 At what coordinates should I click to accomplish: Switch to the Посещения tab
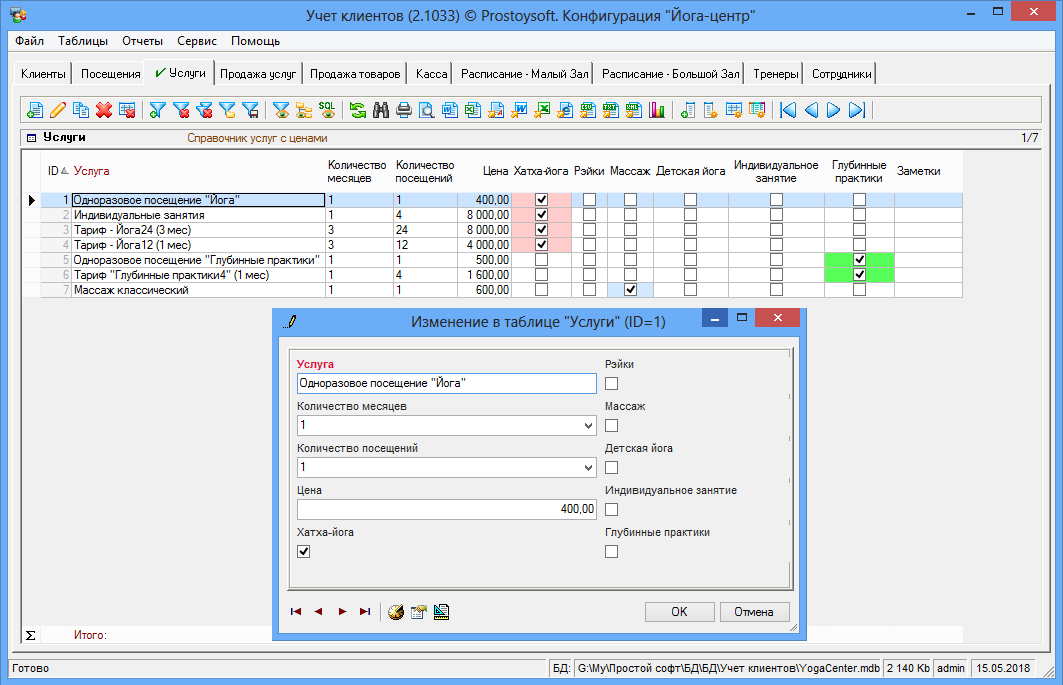click(111, 74)
